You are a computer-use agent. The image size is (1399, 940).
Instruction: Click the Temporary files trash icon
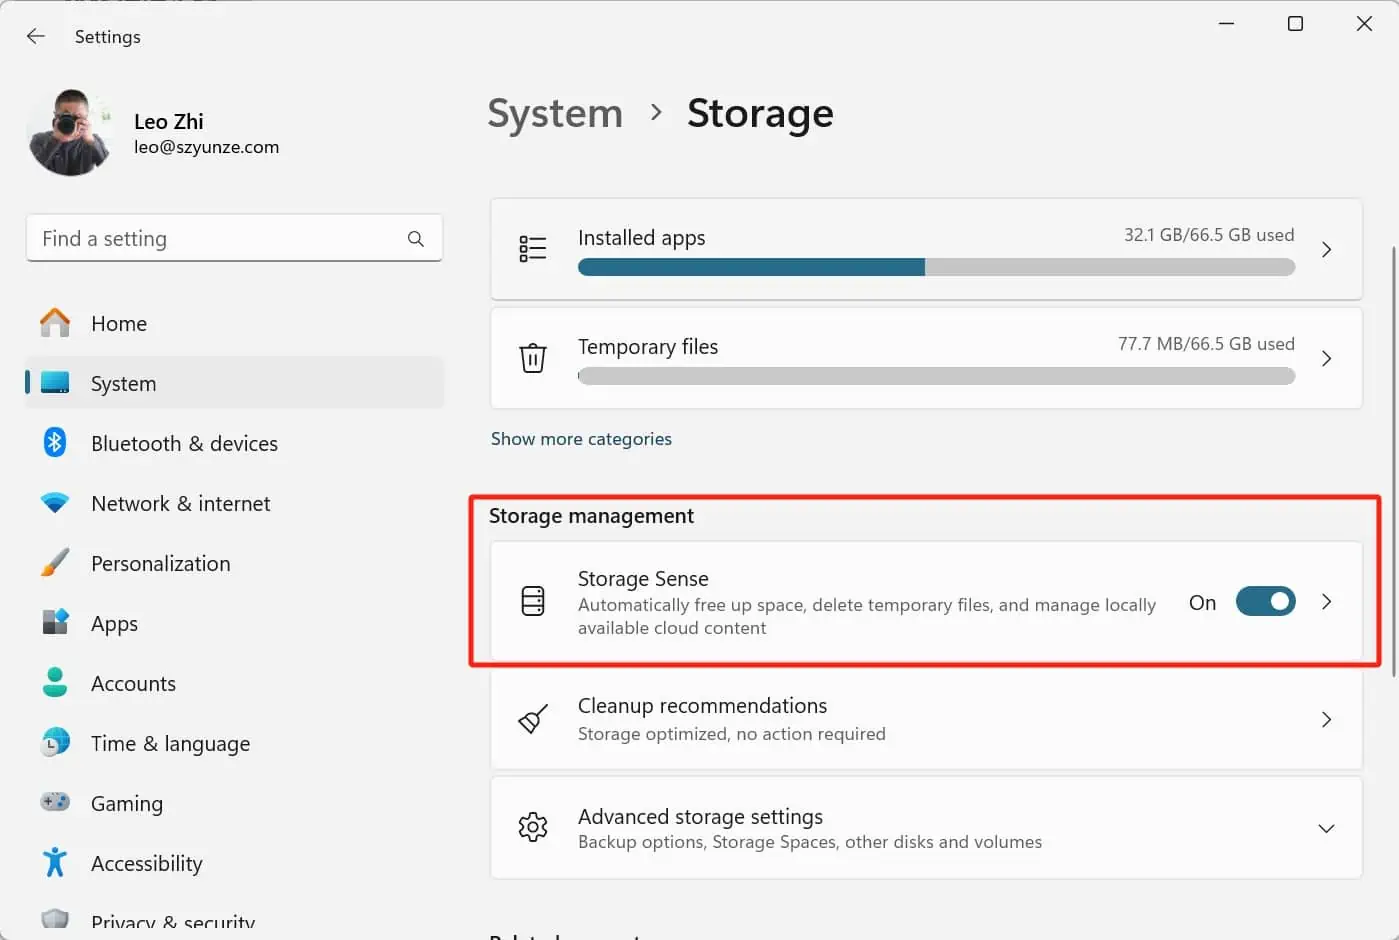(533, 358)
